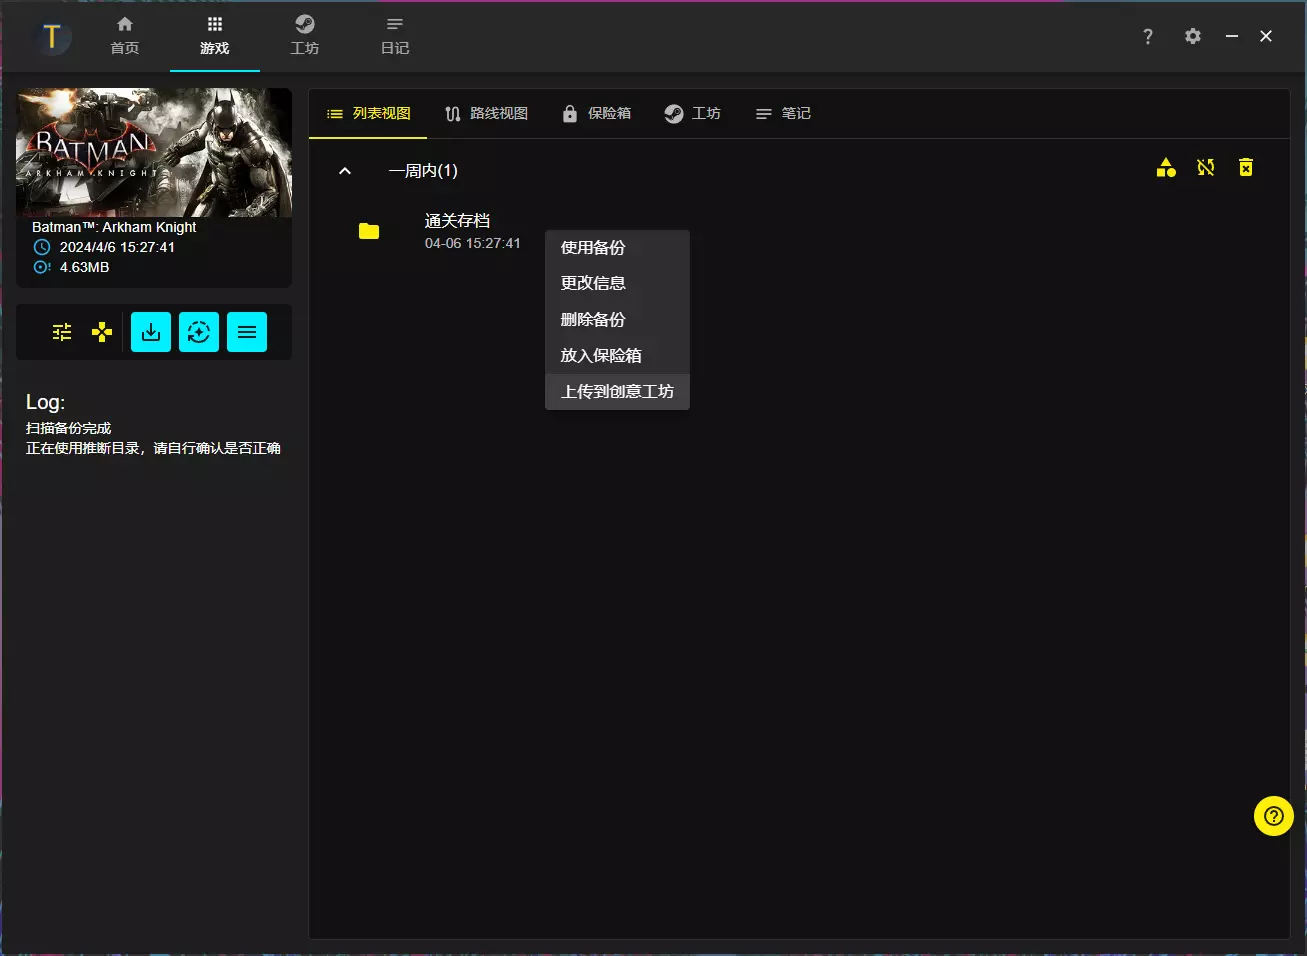This screenshot has width=1307, height=956.
Task: Switch to 列表视图 list view tab
Action: 368,114
